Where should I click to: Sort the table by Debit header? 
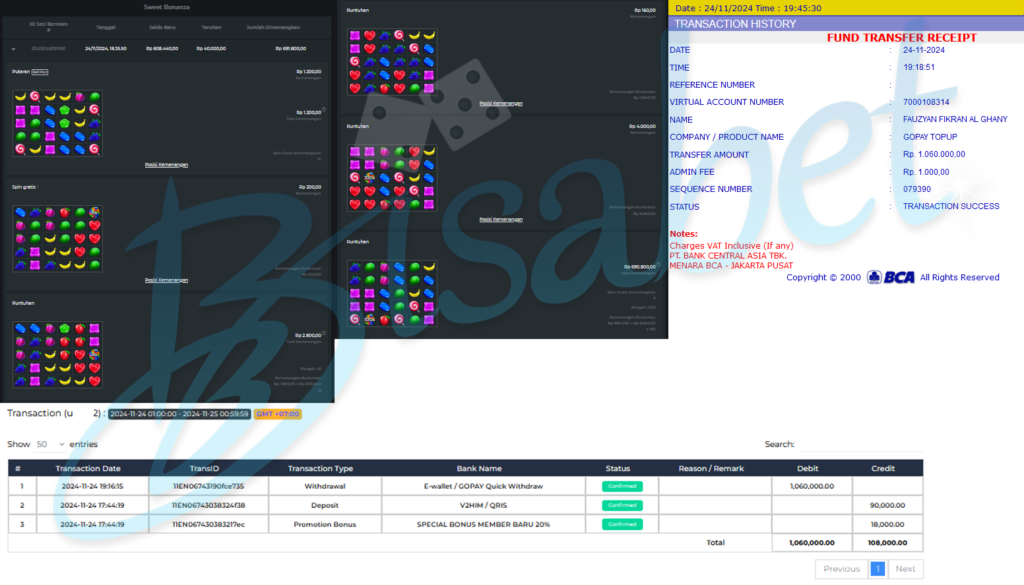[808, 468]
